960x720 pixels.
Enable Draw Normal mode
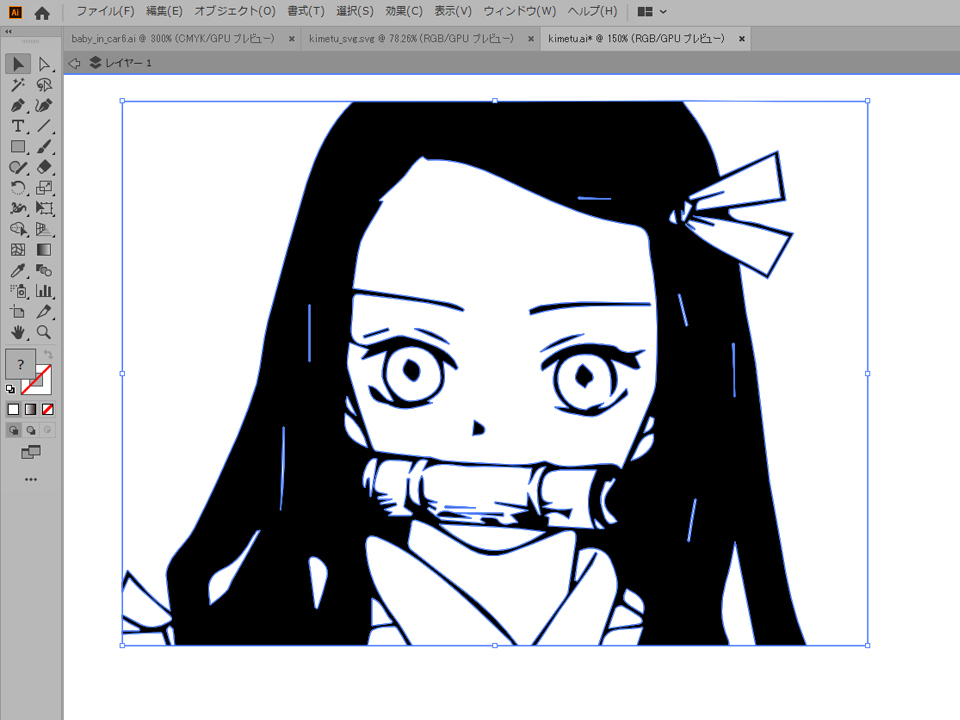click(x=13, y=430)
